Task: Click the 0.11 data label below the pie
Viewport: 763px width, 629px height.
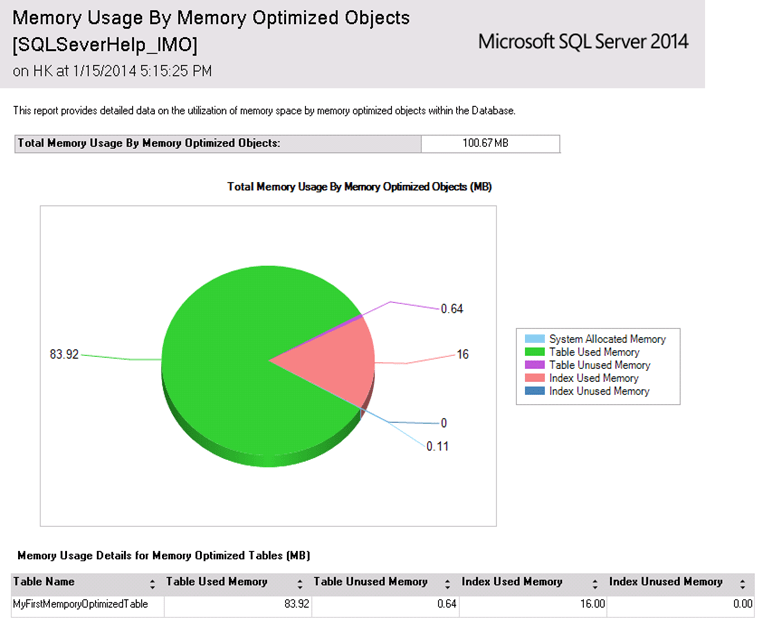Action: pos(437,446)
